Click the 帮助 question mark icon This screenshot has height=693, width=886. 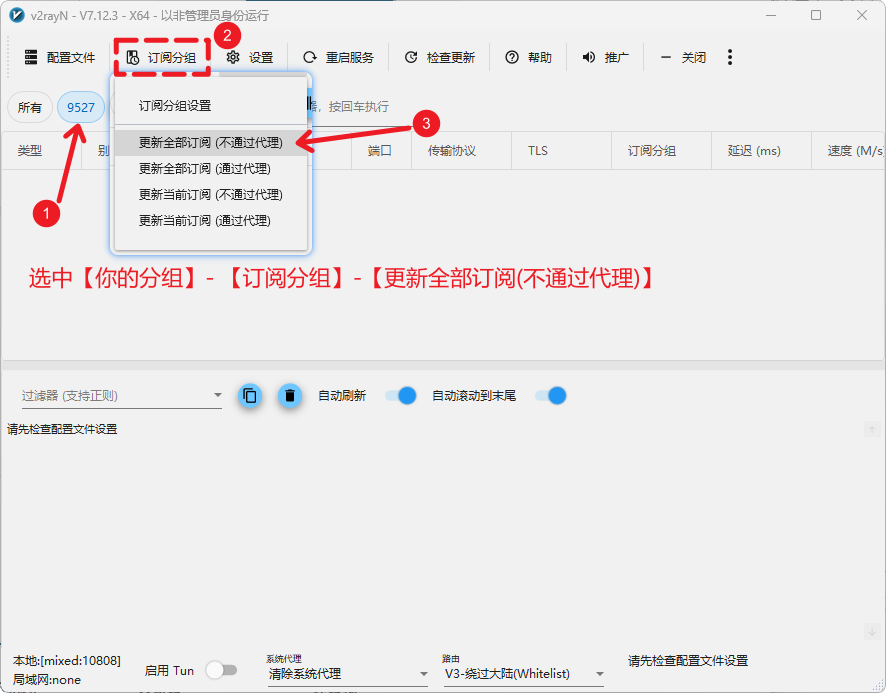pos(512,57)
